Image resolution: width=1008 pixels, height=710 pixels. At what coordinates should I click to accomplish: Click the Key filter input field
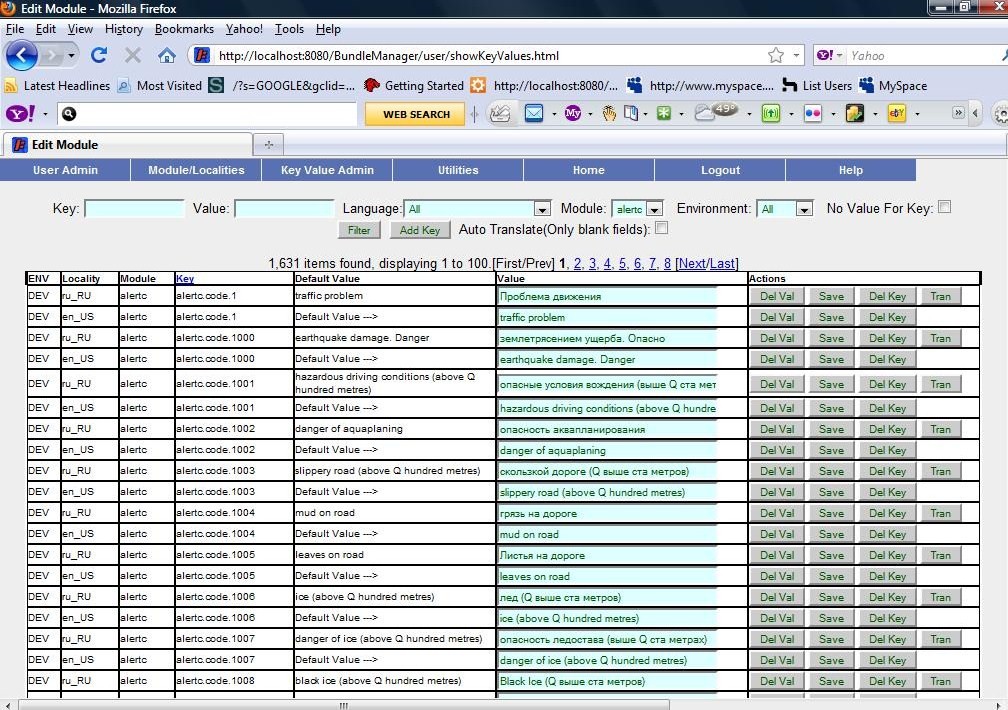click(134, 209)
